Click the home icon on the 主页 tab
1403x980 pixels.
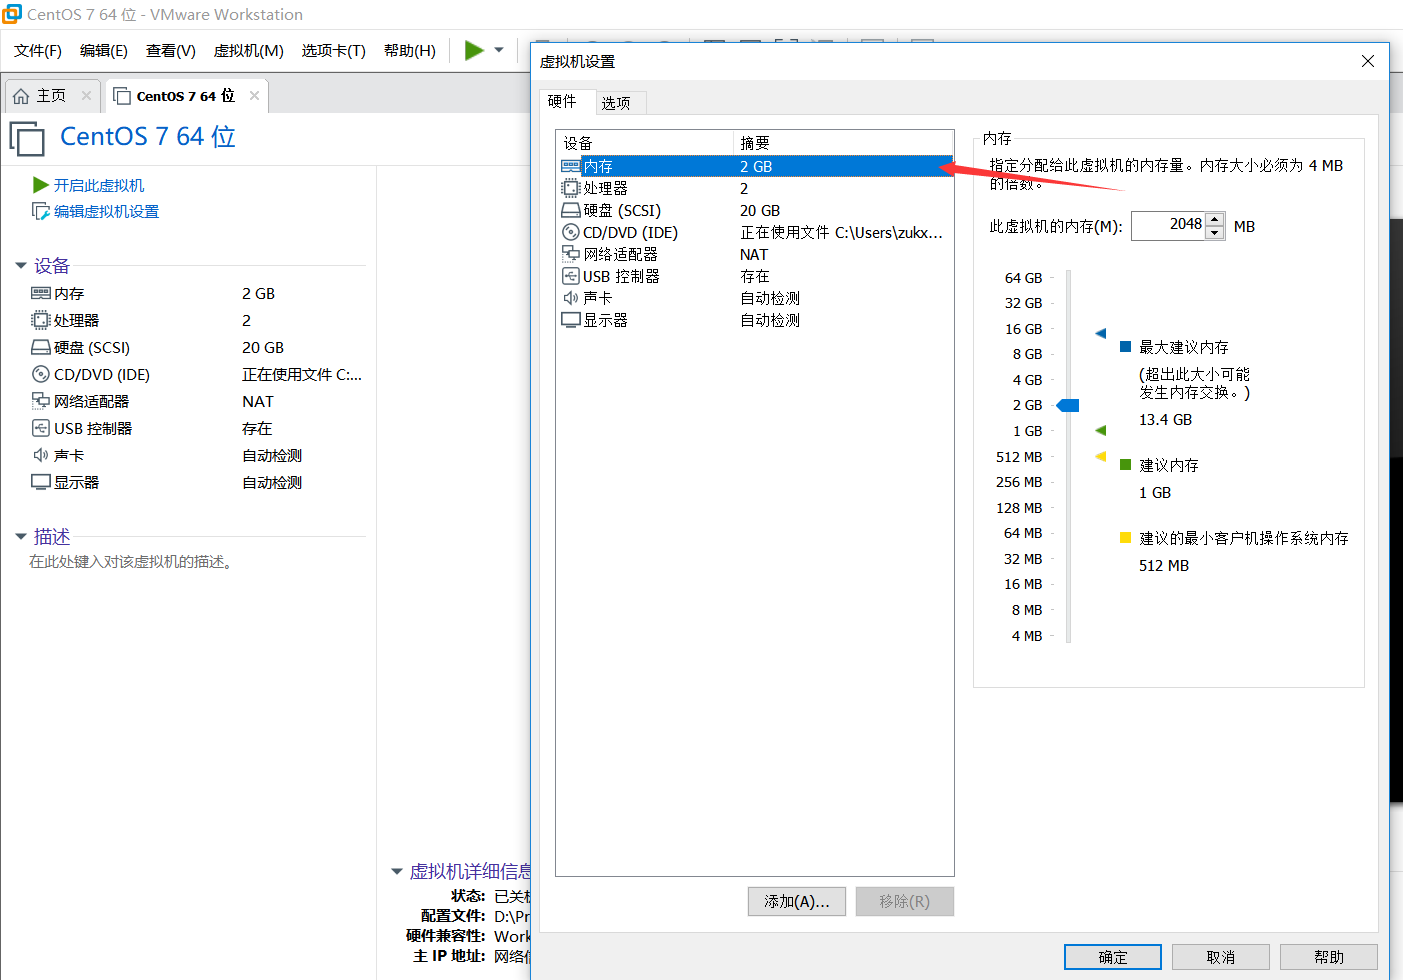[21, 96]
